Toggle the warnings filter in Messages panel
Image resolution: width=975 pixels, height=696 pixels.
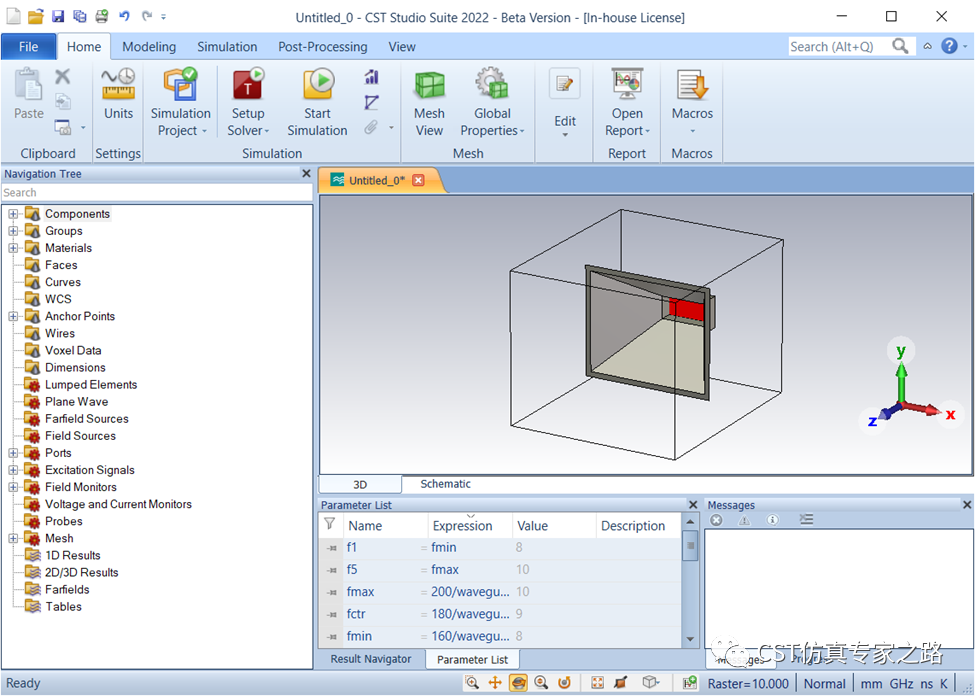coord(744,520)
